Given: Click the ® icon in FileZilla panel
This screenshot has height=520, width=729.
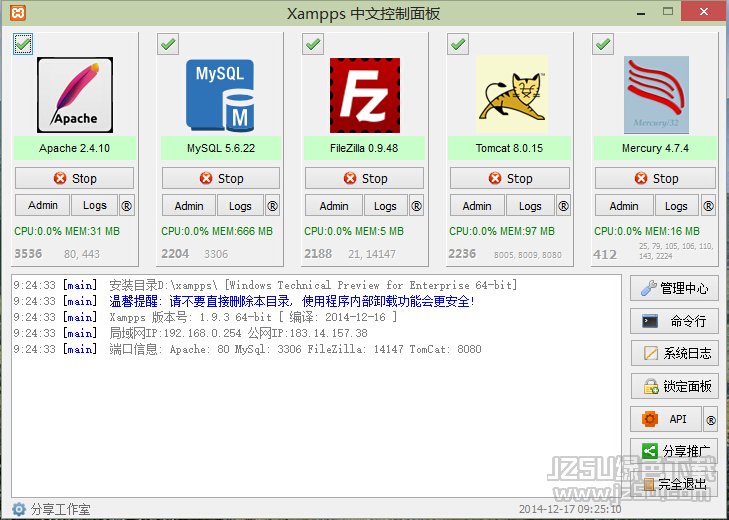Looking at the screenshot, I should pyautogui.click(x=417, y=206).
